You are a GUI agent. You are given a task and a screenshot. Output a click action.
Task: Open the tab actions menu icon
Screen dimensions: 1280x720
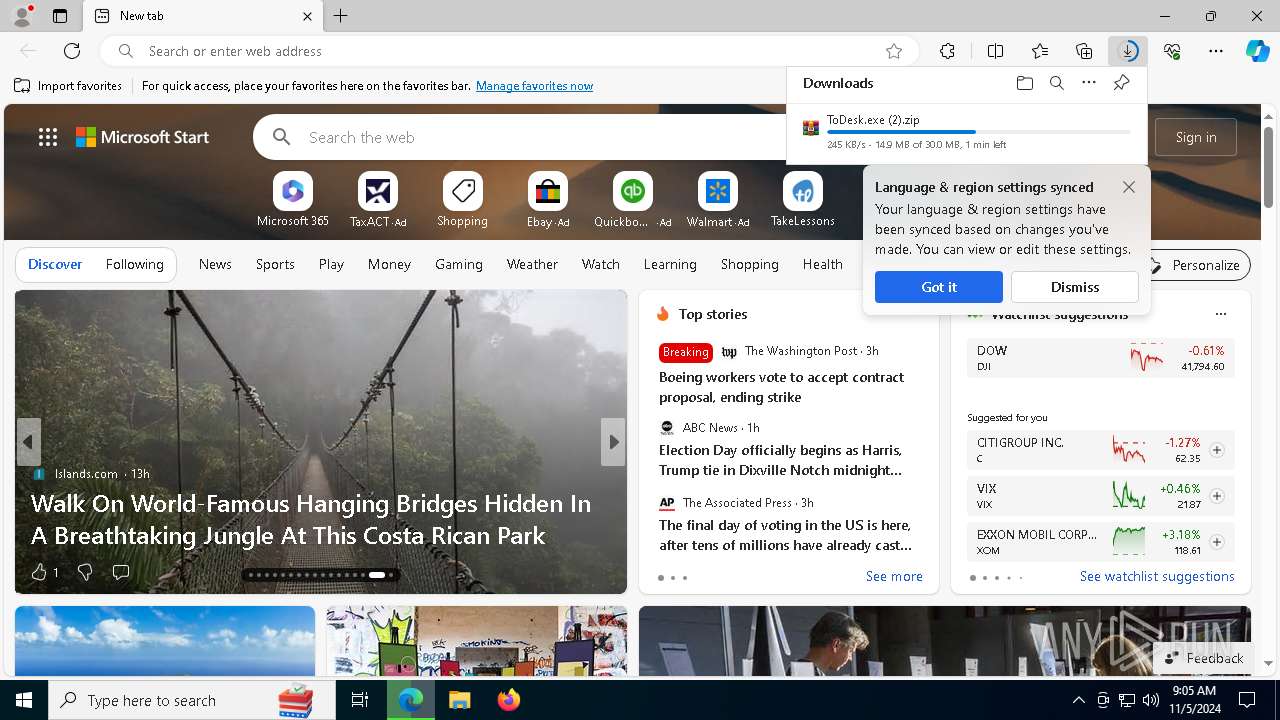tap(60, 16)
